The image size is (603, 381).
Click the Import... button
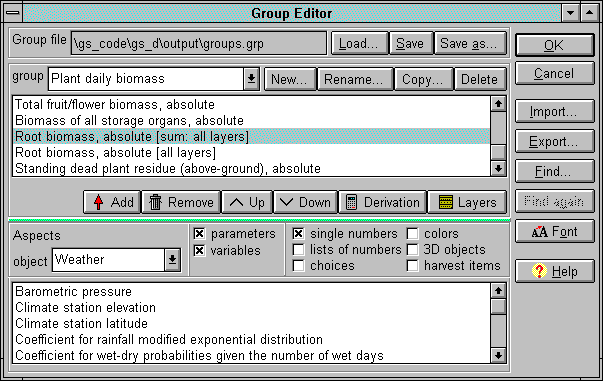(x=555, y=111)
